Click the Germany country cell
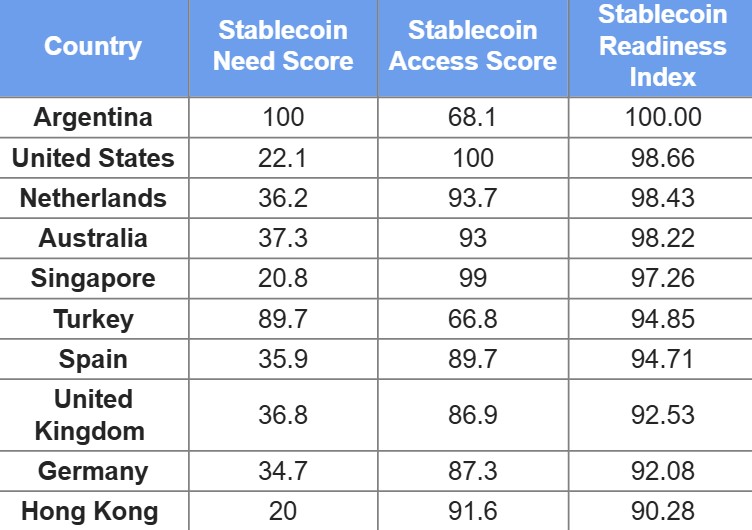 tap(93, 471)
